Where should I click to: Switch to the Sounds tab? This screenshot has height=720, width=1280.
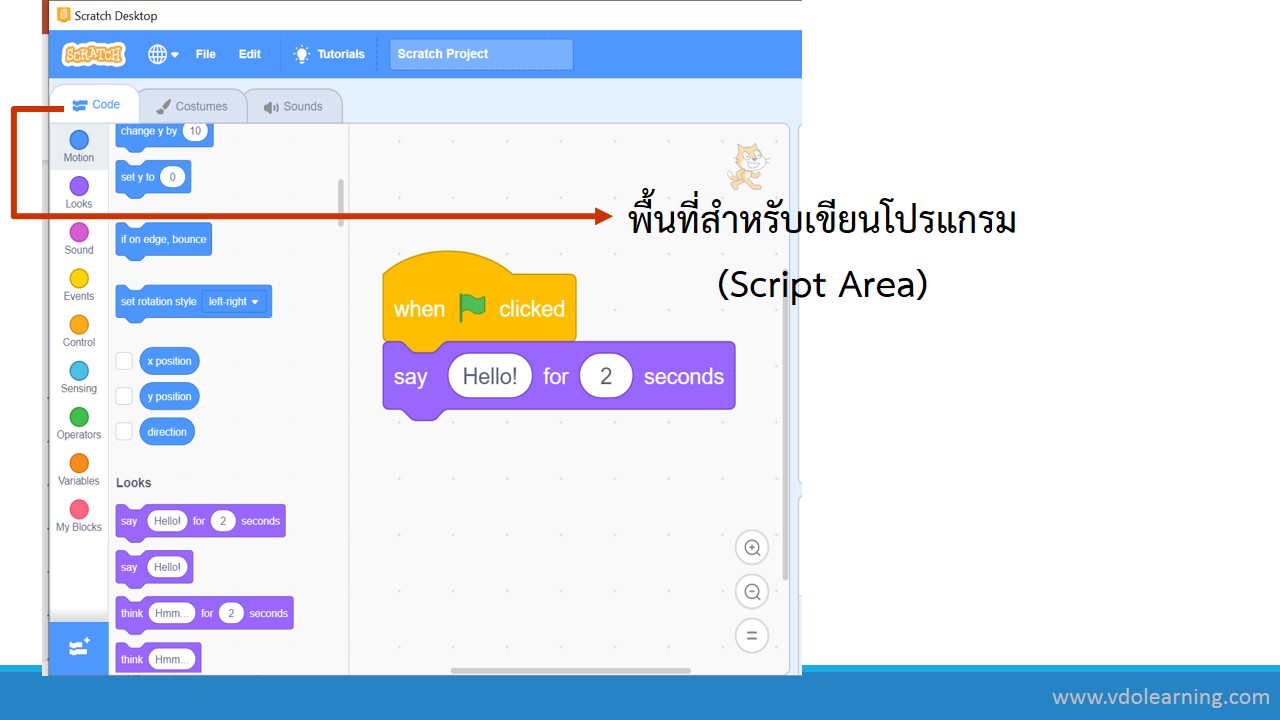[293, 106]
